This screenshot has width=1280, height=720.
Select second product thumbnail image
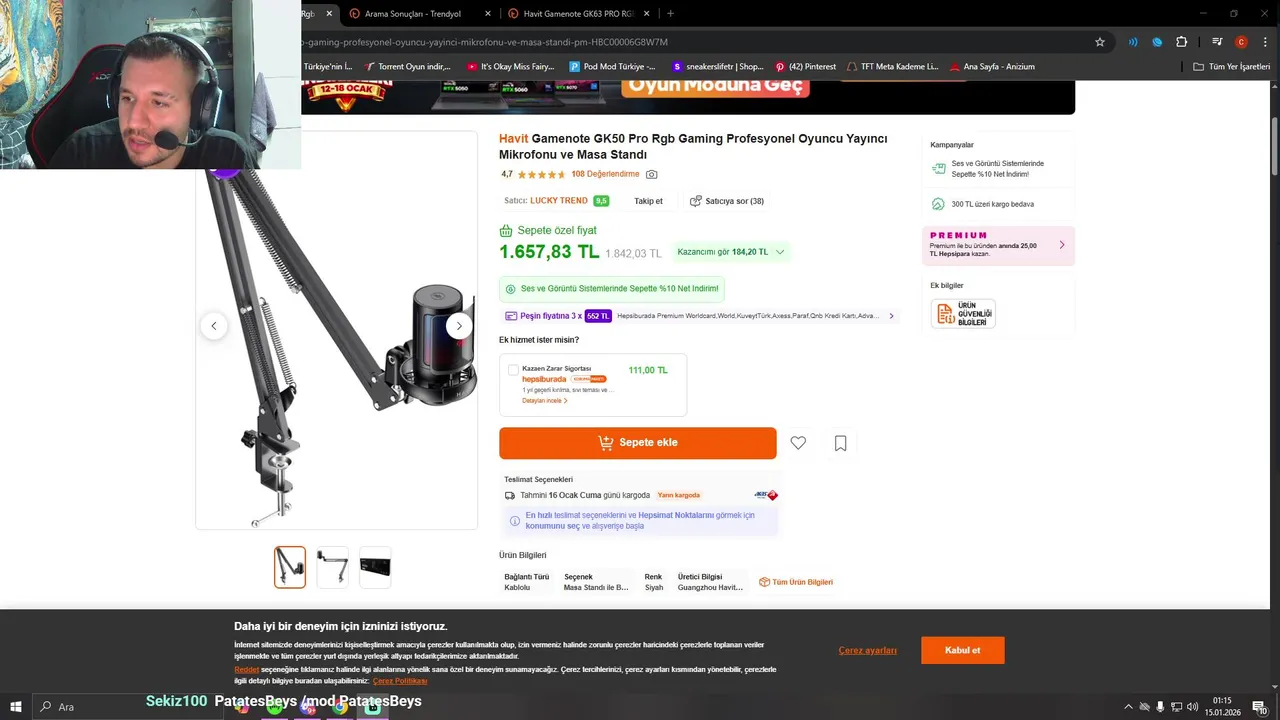pyautogui.click(x=333, y=567)
